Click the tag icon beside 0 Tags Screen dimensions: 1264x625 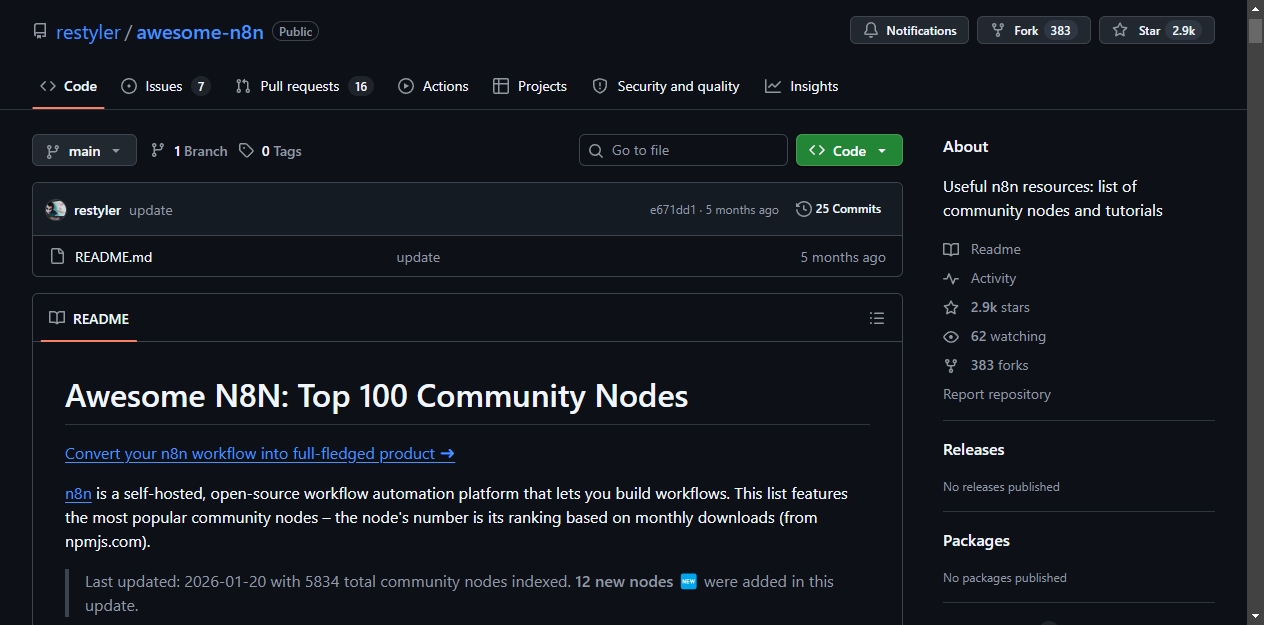click(246, 151)
